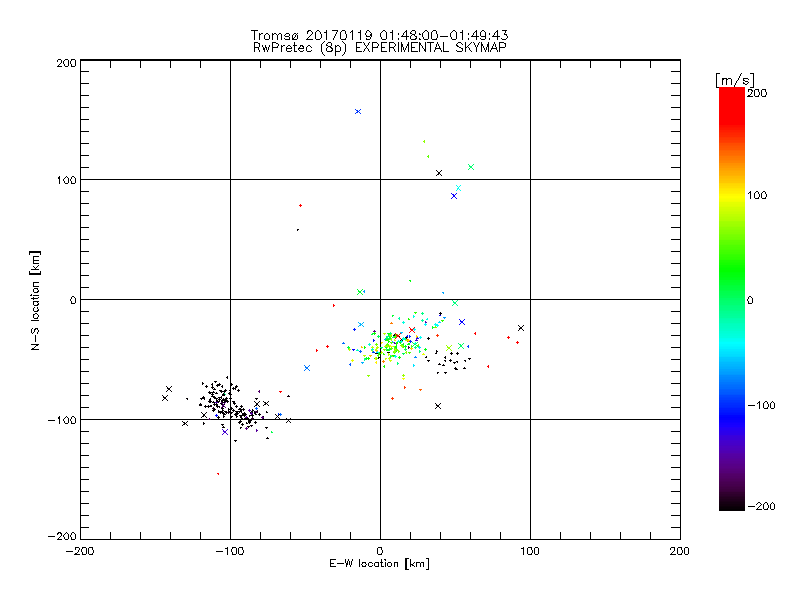The height and width of the screenshot is (600, 800).
Task: Click the blue X marker southwest of center
Action: point(307,368)
